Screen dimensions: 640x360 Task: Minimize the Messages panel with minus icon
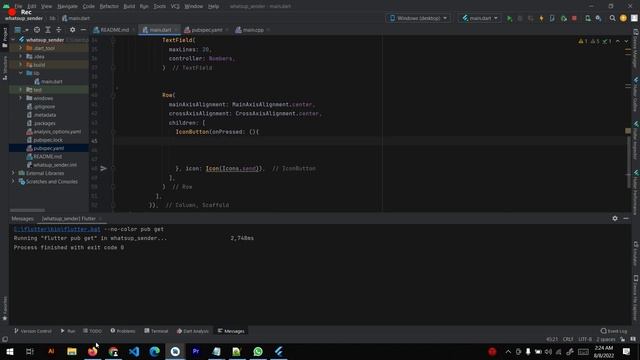pyautogui.click(x=626, y=218)
